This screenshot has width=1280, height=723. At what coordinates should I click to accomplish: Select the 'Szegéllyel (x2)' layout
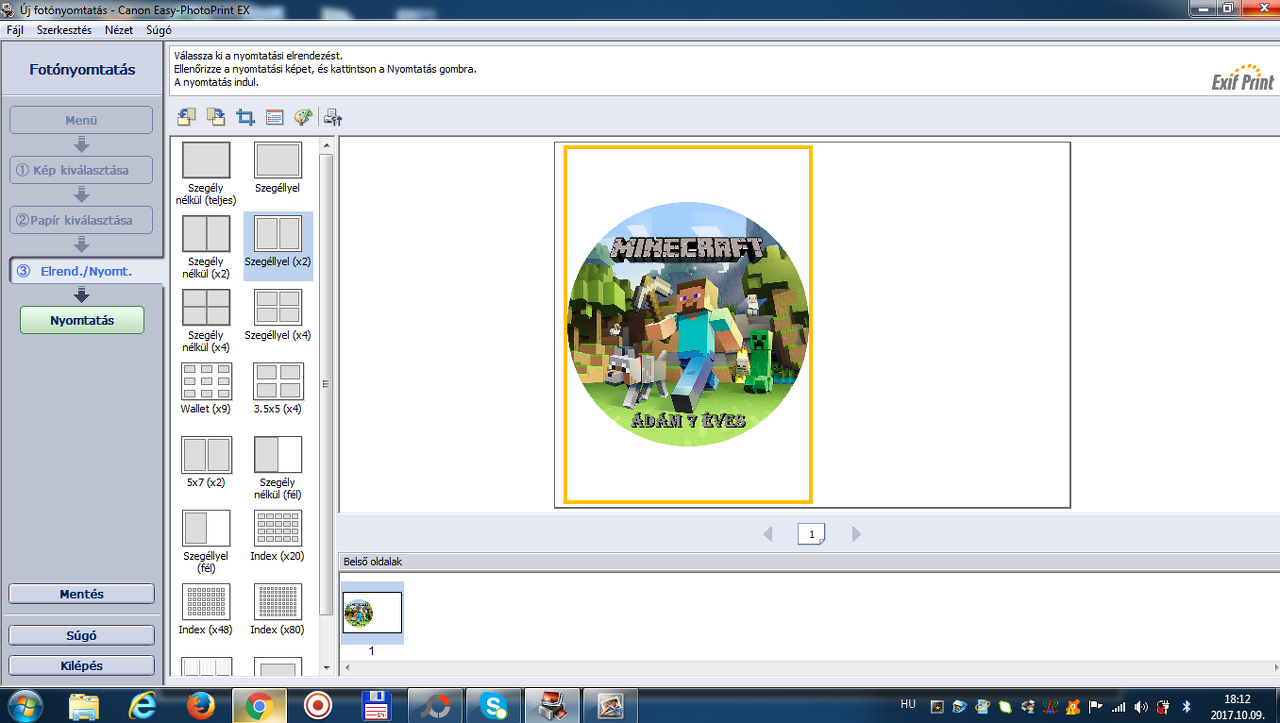278,246
